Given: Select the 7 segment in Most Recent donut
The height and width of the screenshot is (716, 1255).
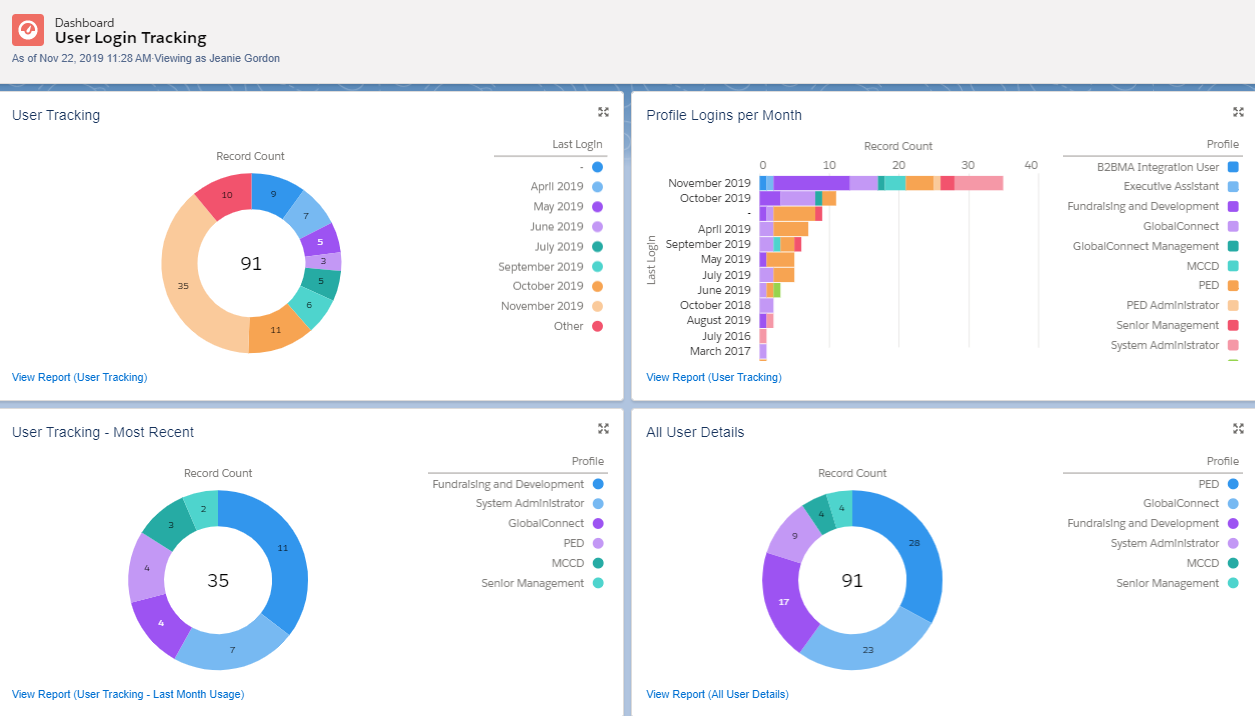Looking at the screenshot, I should [232, 650].
